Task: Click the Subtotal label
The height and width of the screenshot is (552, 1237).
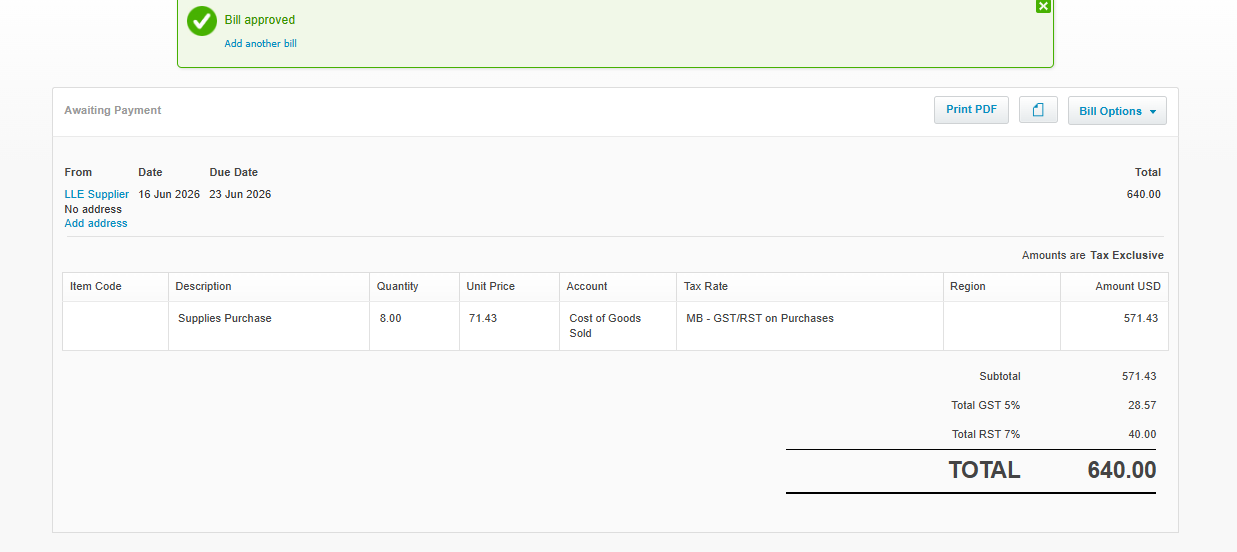Action: point(1000,376)
